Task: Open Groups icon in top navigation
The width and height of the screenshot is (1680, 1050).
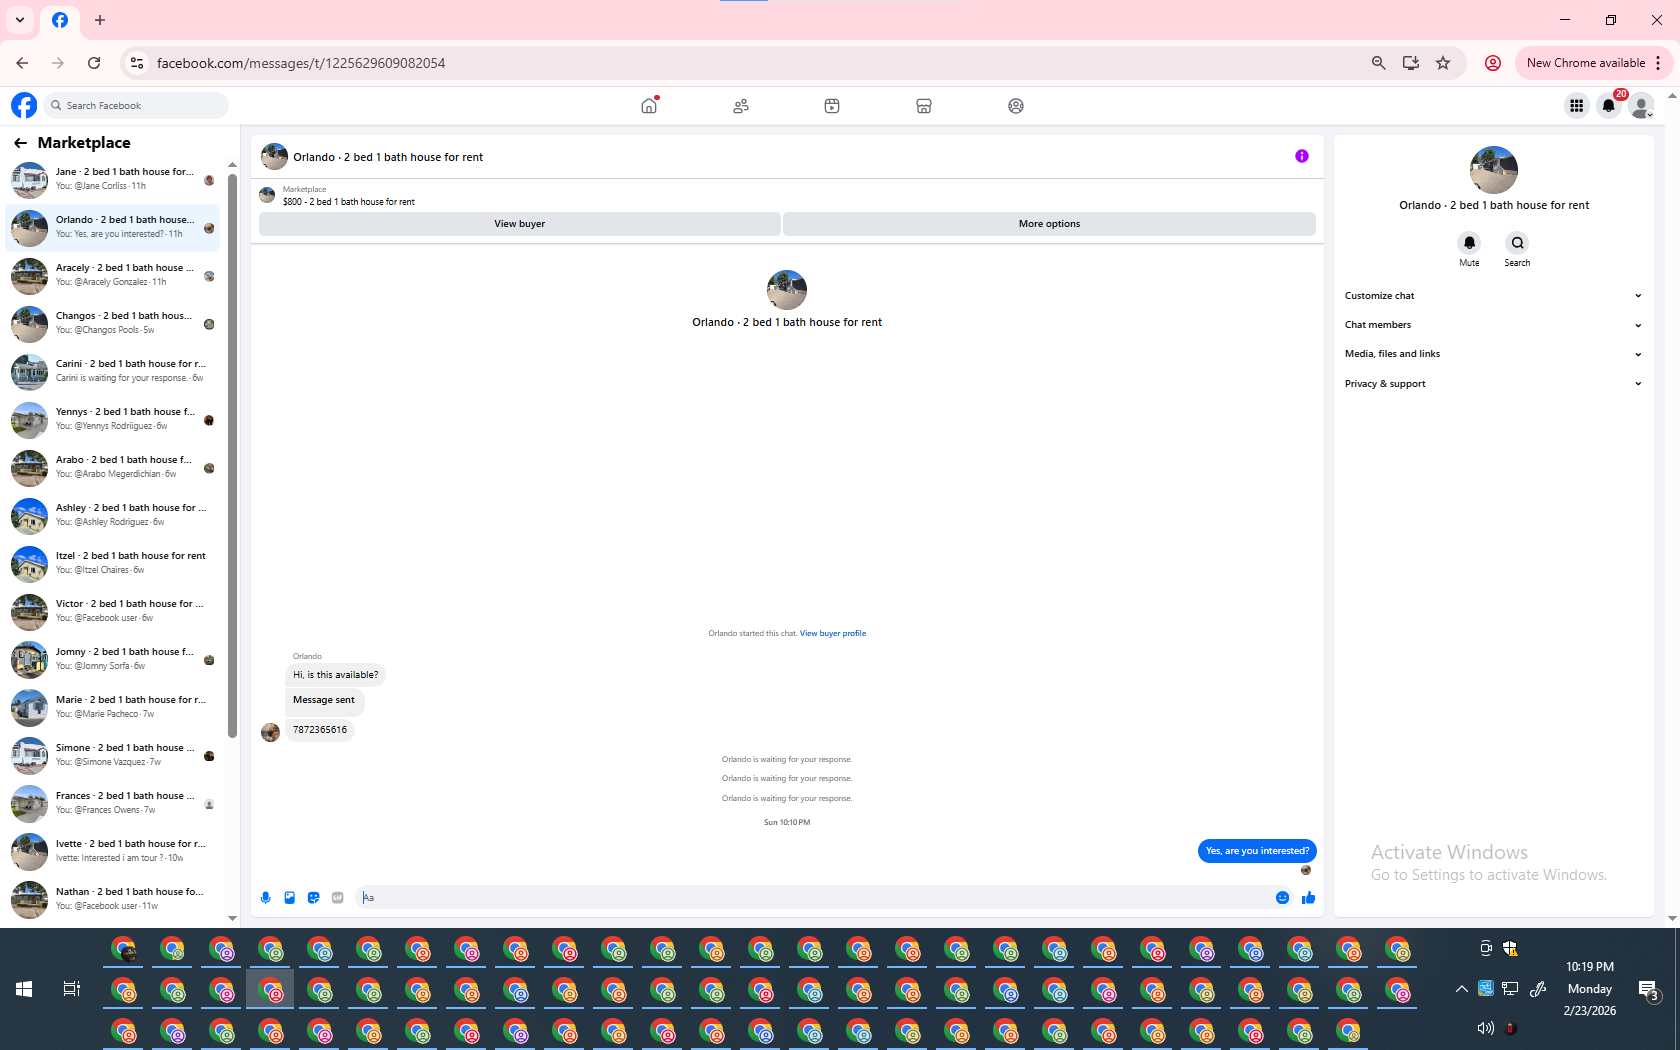Action: pyautogui.click(x=1016, y=106)
